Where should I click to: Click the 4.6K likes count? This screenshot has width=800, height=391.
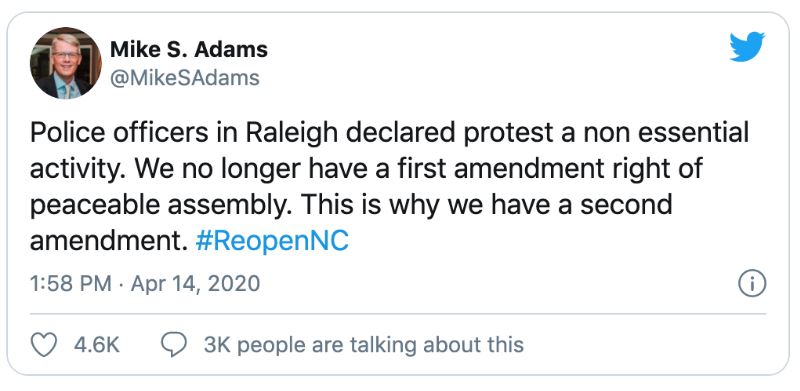coord(96,345)
